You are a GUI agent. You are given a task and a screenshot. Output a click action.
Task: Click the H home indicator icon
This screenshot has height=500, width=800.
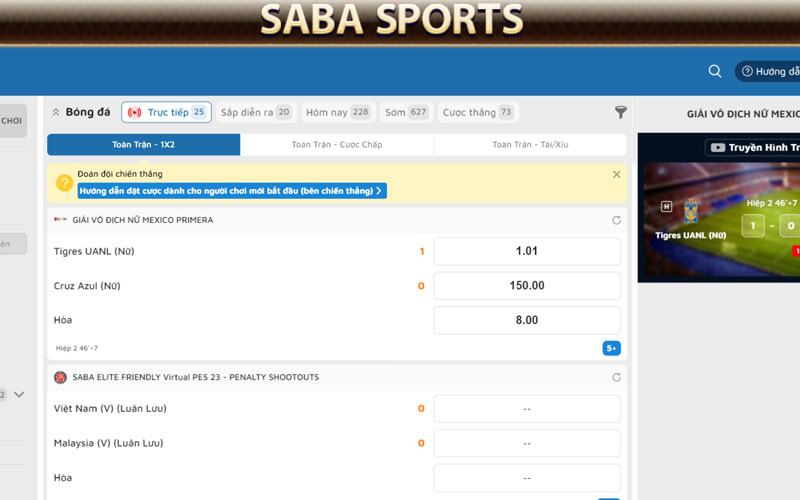pyautogui.click(x=666, y=207)
